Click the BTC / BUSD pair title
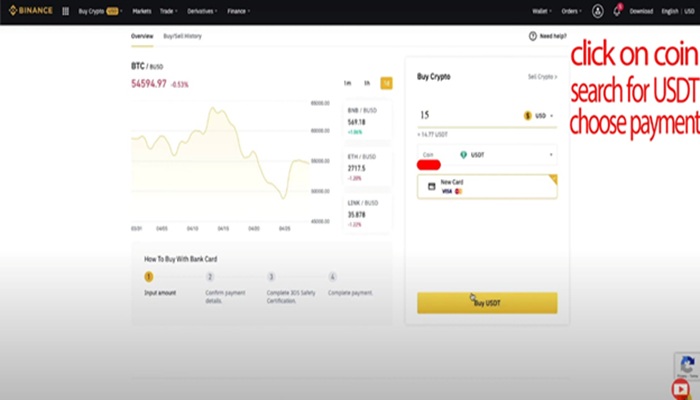Viewport: 700px width, 400px height. (147, 66)
